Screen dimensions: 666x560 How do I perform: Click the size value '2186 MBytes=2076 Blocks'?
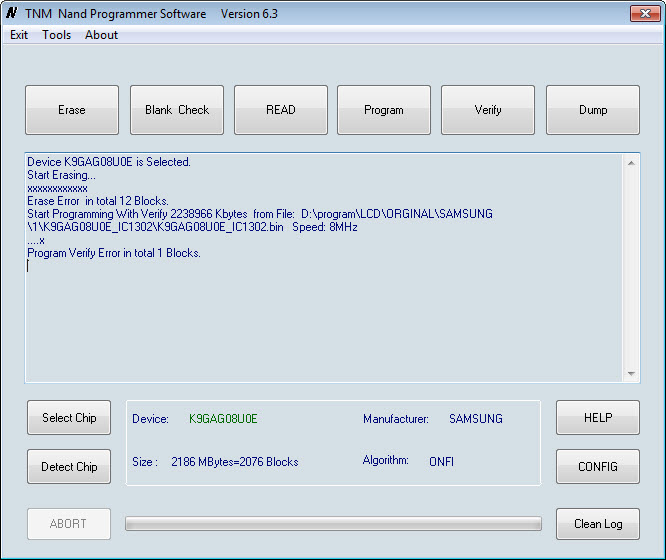pyautogui.click(x=235, y=462)
